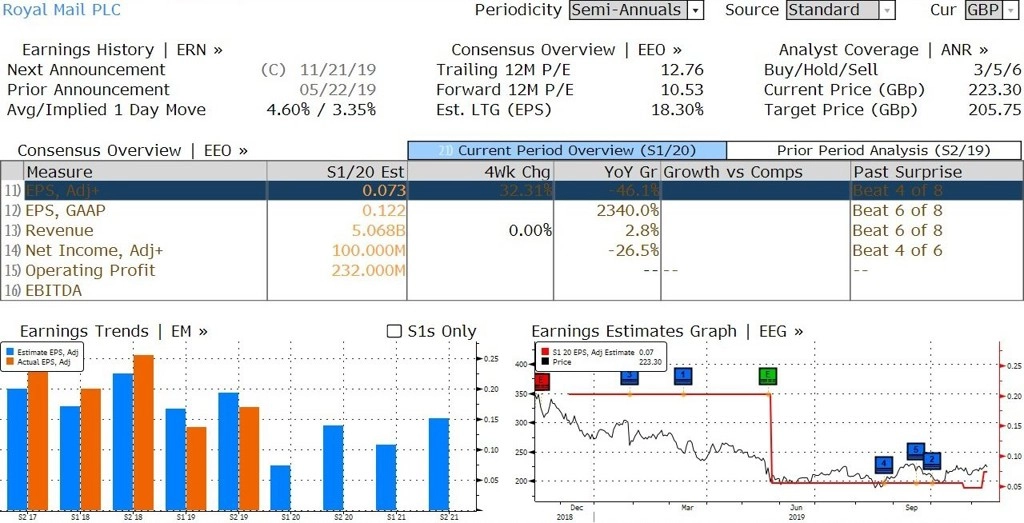Screen dimensions: 1024x523
Task: Click blue marker 1 on estimates graph
Action: [x=683, y=376]
